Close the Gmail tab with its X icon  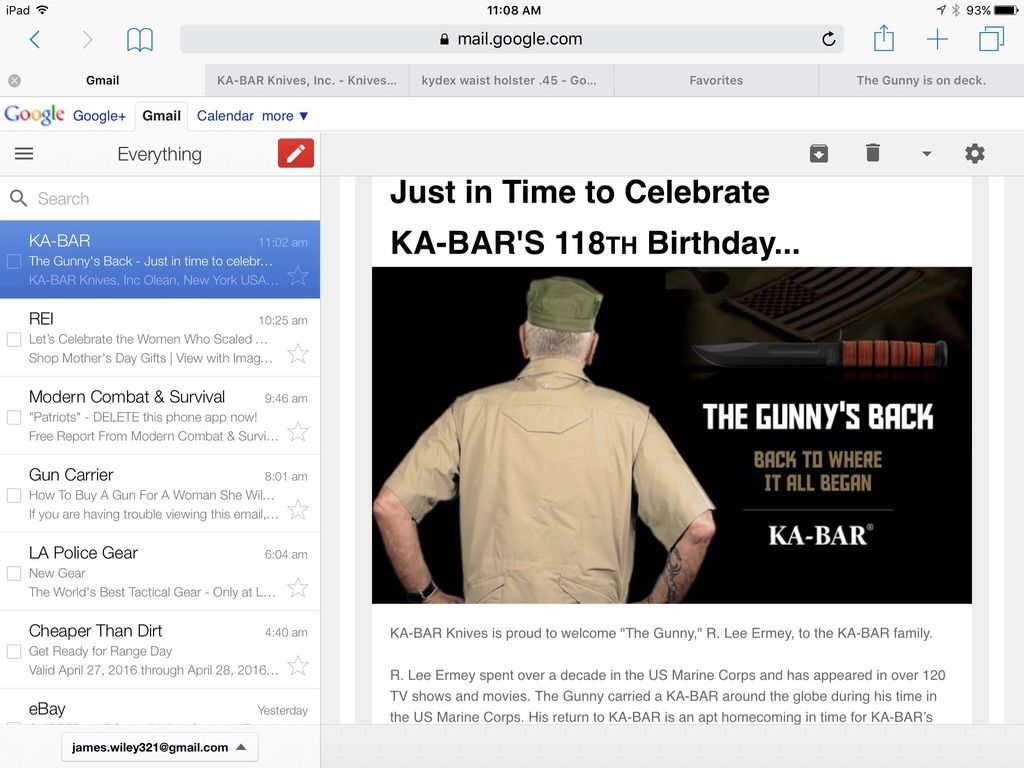tap(14, 80)
